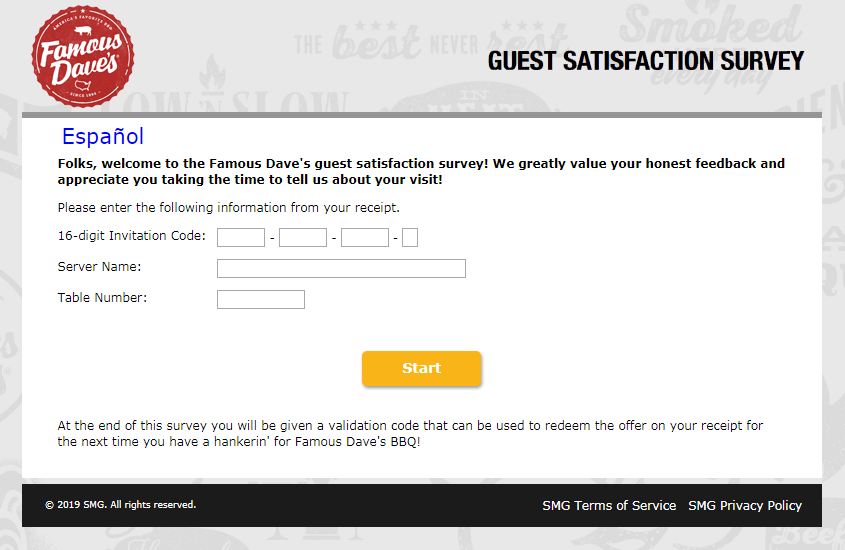Click the Server Name label
The height and width of the screenshot is (550, 845).
(x=99, y=267)
